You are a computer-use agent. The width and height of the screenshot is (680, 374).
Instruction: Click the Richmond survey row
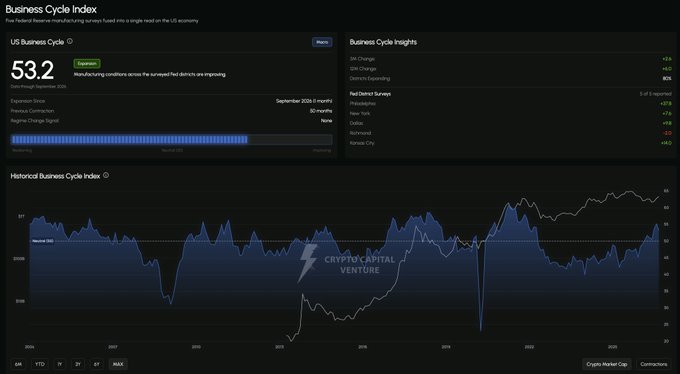pyautogui.click(x=510, y=133)
